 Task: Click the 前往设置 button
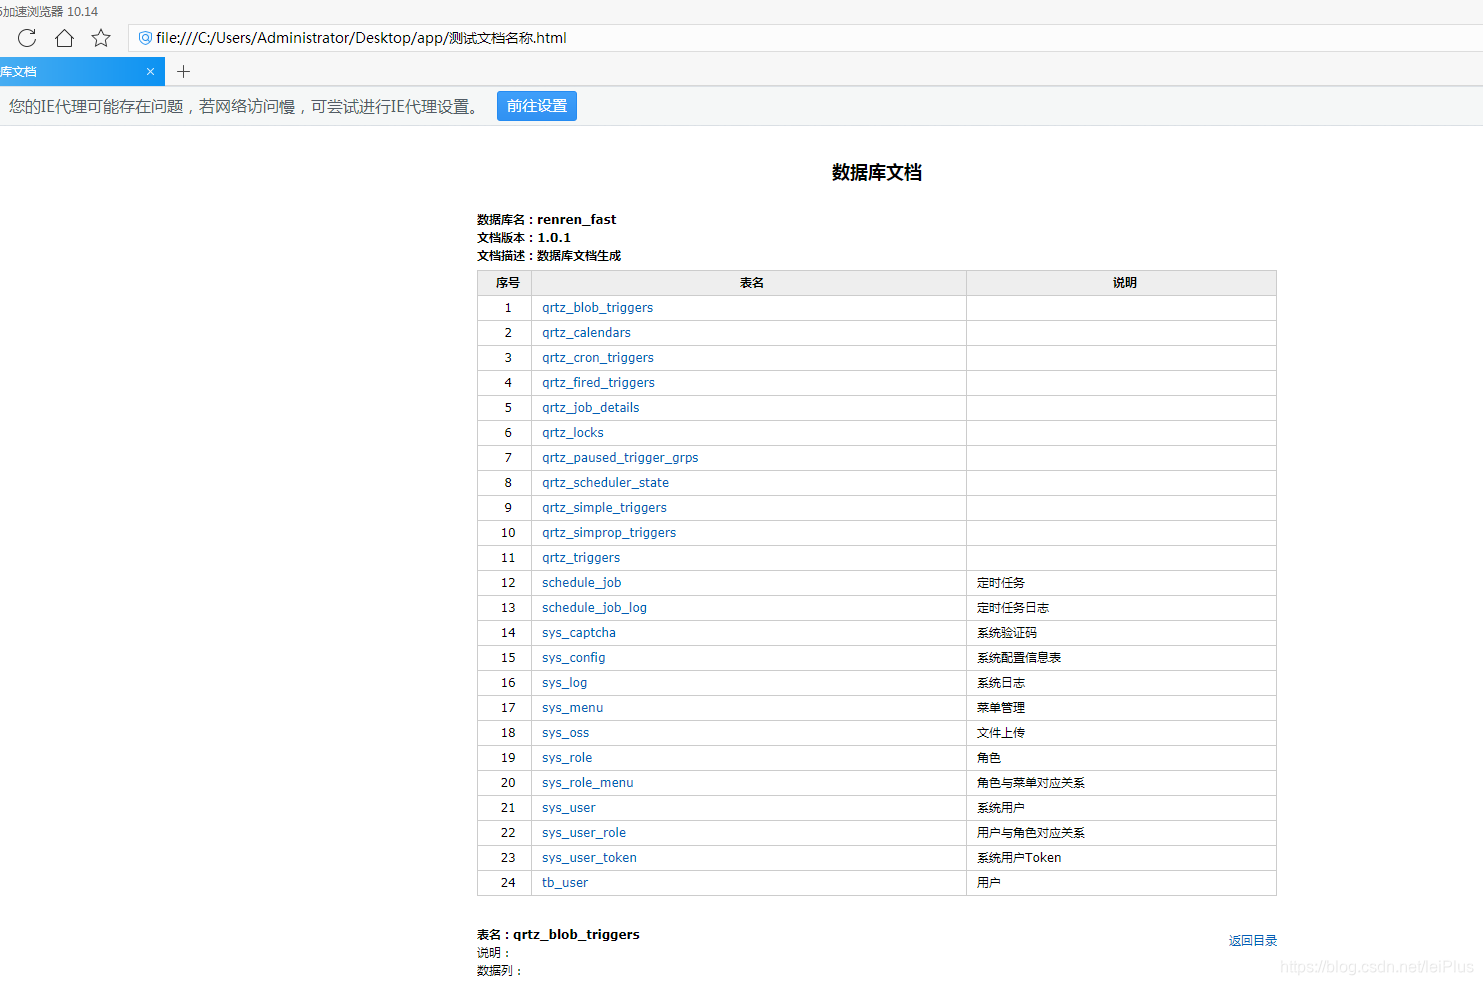[537, 106]
